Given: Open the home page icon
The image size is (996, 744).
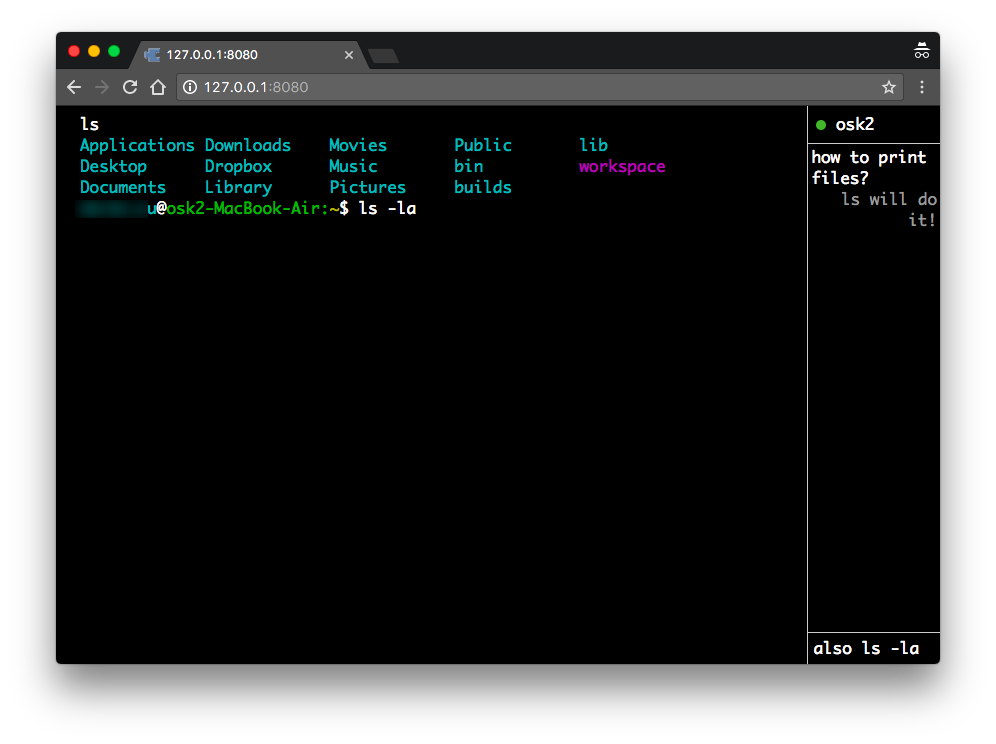Looking at the screenshot, I should [x=158, y=87].
